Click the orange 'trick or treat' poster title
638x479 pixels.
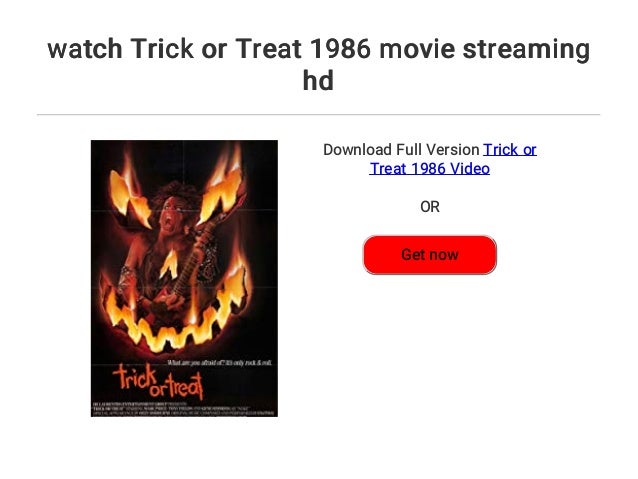pos(158,382)
